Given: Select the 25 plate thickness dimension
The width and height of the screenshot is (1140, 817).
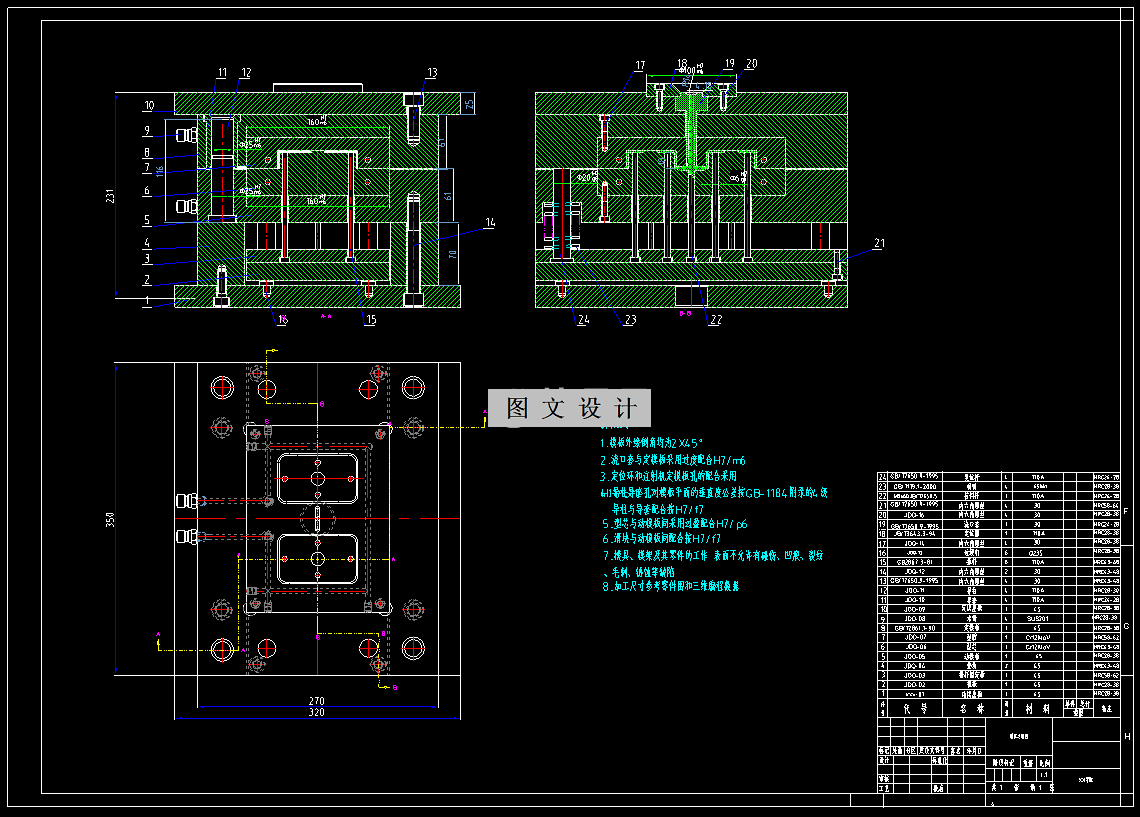Looking at the screenshot, I should coord(470,103).
